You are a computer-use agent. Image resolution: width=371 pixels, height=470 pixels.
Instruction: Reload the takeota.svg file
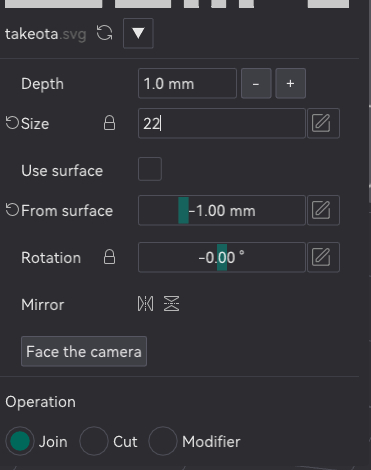pos(105,33)
